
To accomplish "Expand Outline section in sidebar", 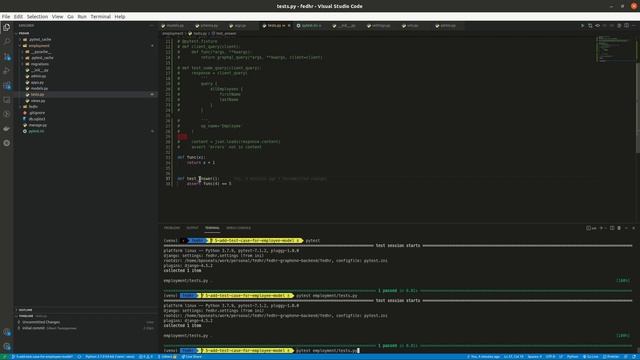I will coord(25,310).
